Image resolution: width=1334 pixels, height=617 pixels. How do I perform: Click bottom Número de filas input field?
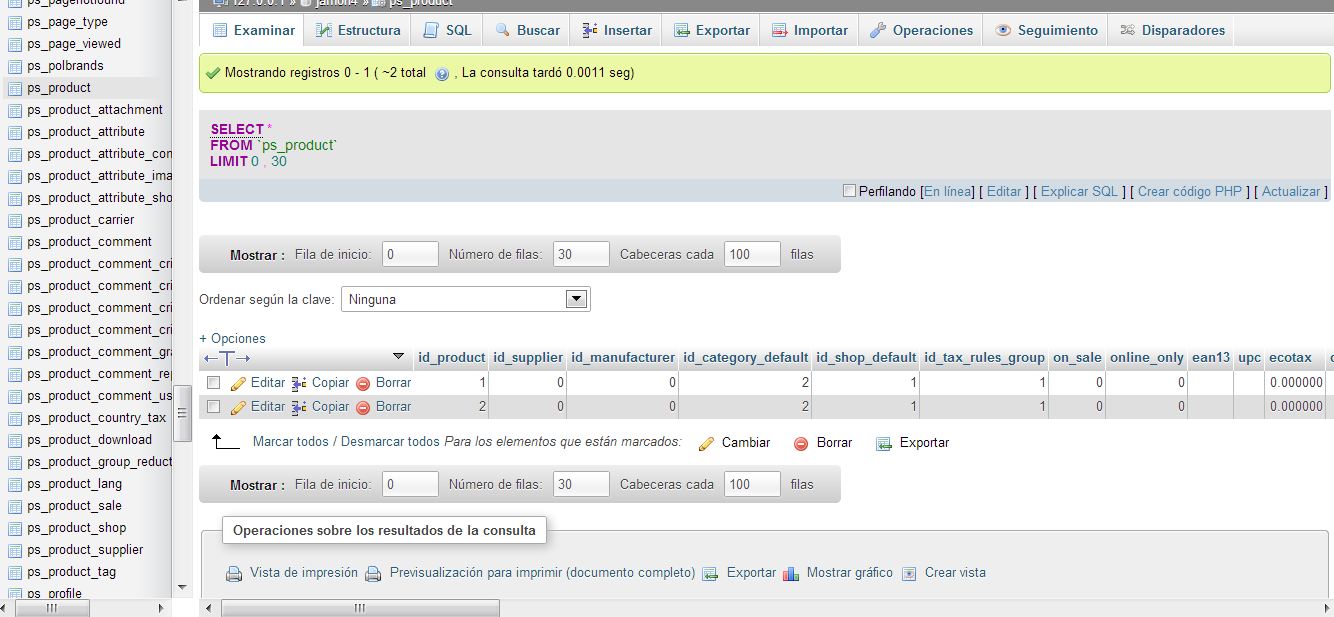coord(581,484)
